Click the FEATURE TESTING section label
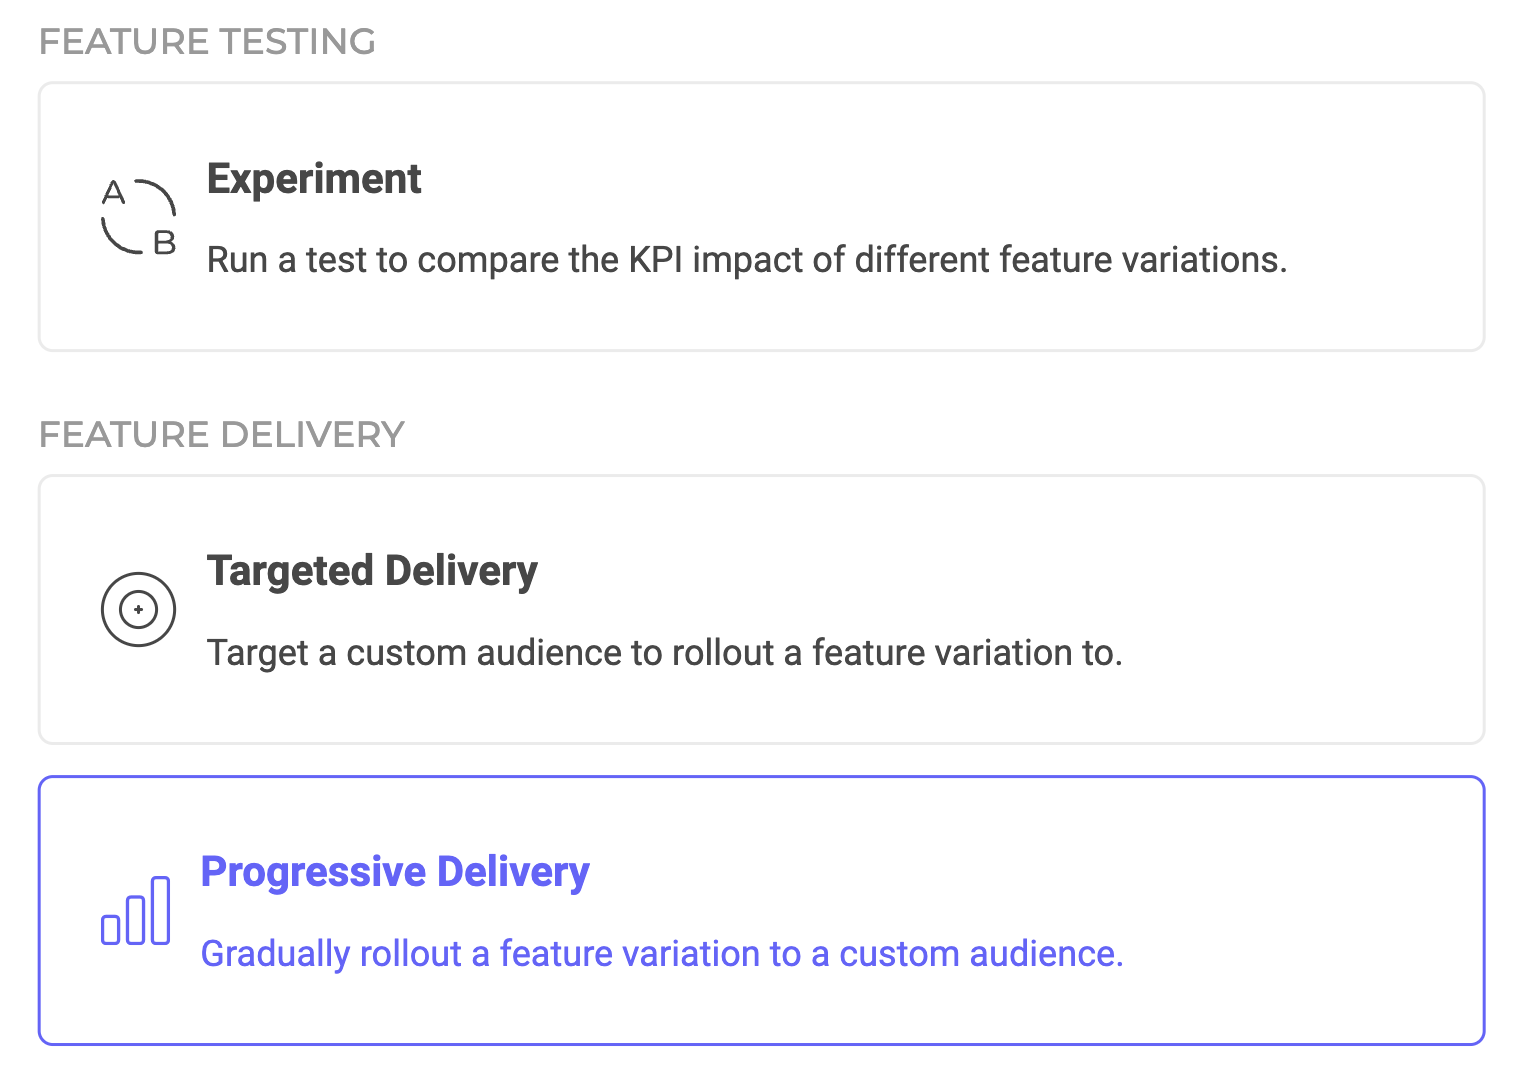This screenshot has height=1084, width=1520. (207, 42)
